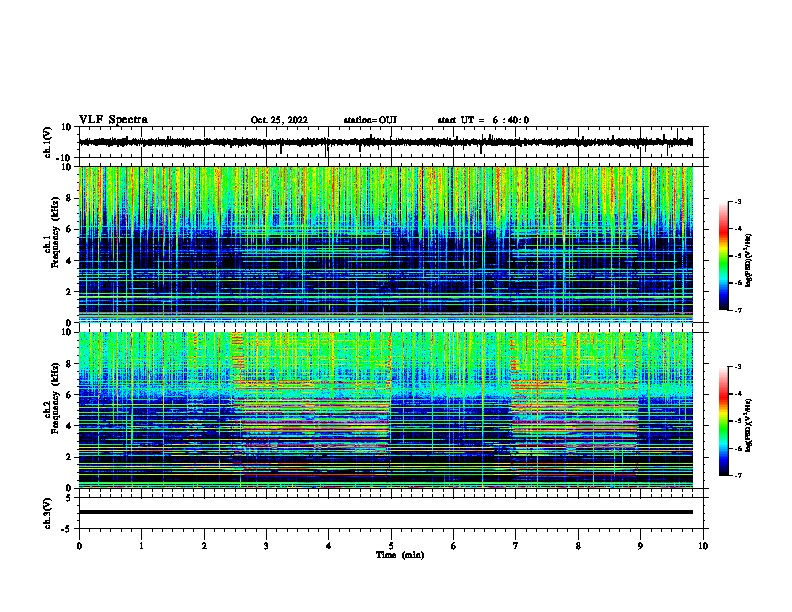Image resolution: width=792 pixels, height=612 pixels.
Task: Click the "VLF Spectra" plot title
Action: coord(113,120)
